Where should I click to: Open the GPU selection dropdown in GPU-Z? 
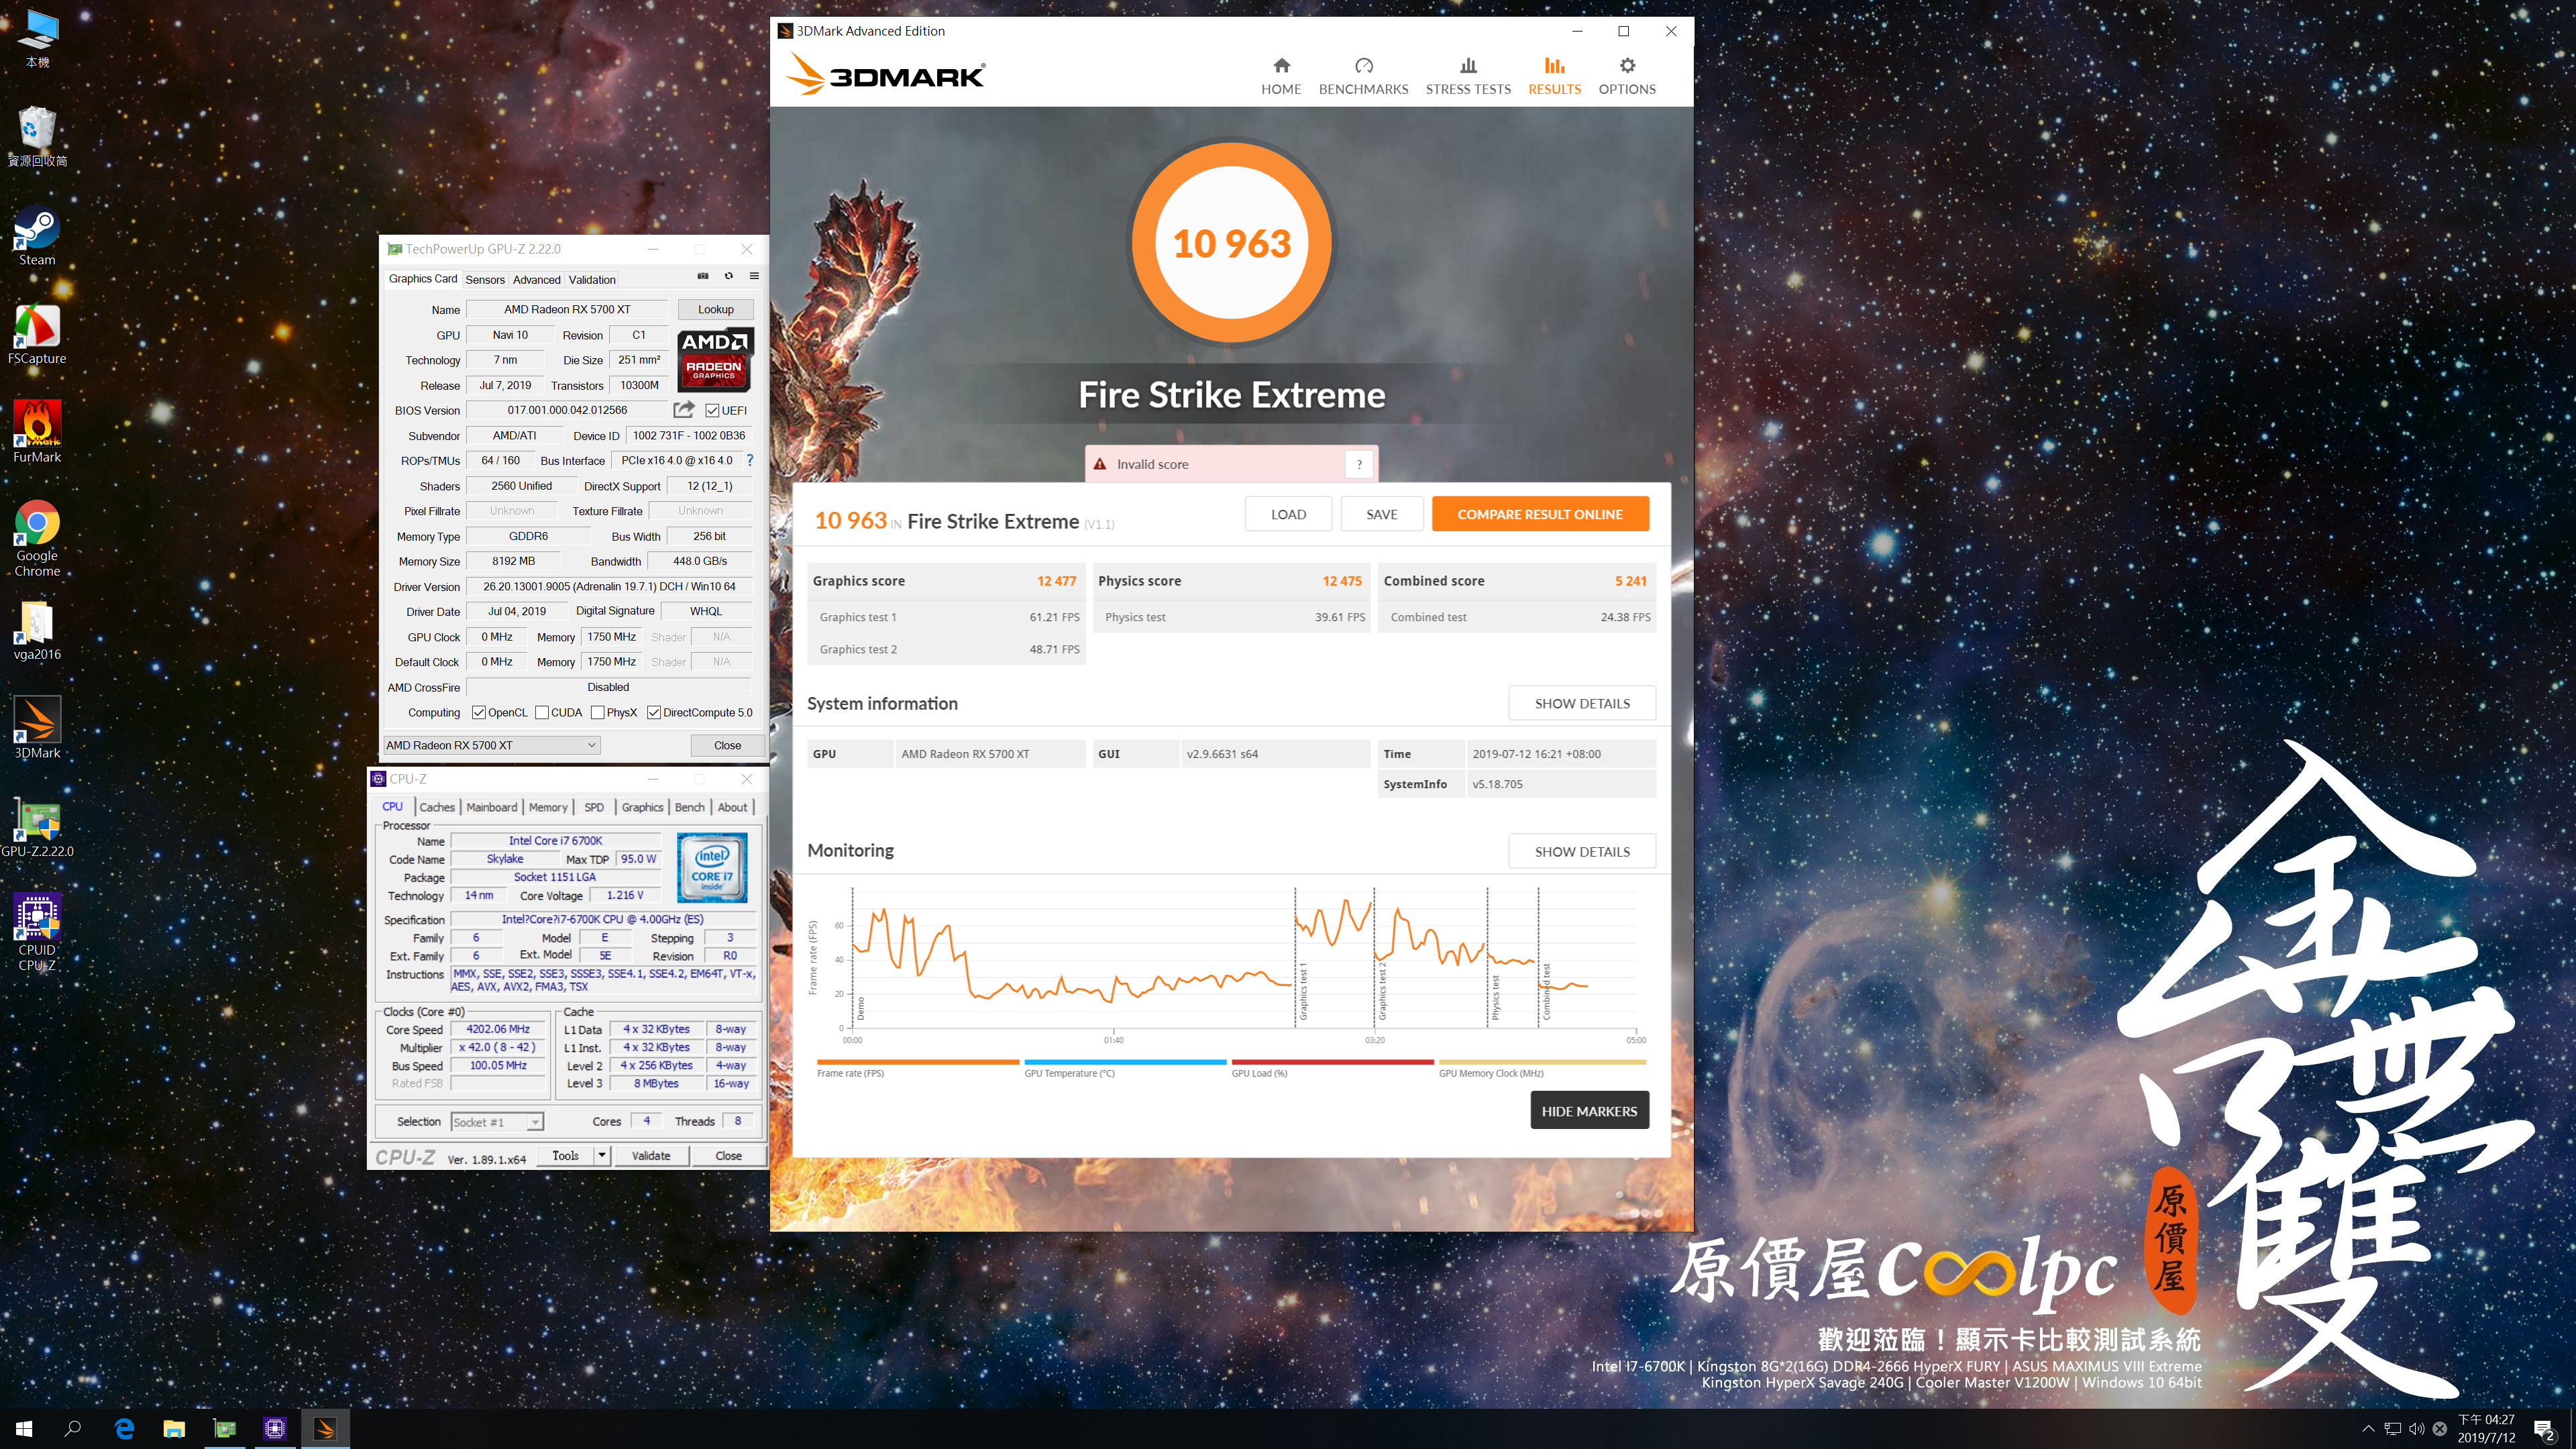[x=491, y=745]
